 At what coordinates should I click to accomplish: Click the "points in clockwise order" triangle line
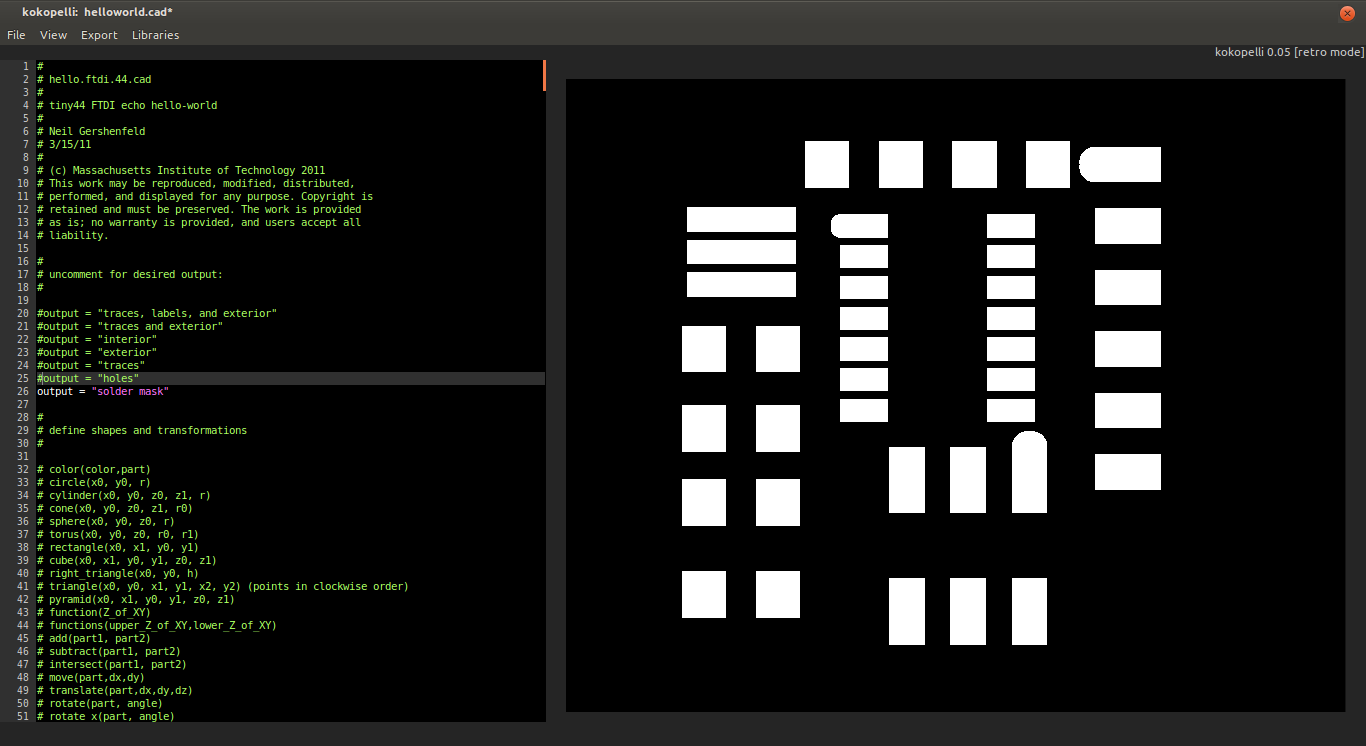point(223,586)
